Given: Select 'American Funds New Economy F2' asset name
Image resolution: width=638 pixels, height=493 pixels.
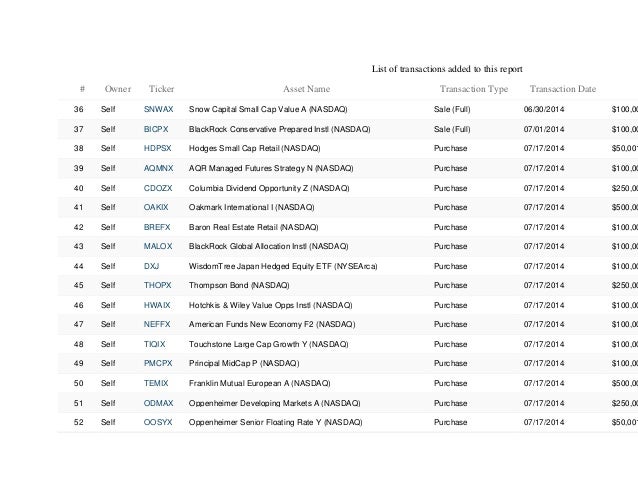Looking at the screenshot, I should pyautogui.click(x=251, y=324).
